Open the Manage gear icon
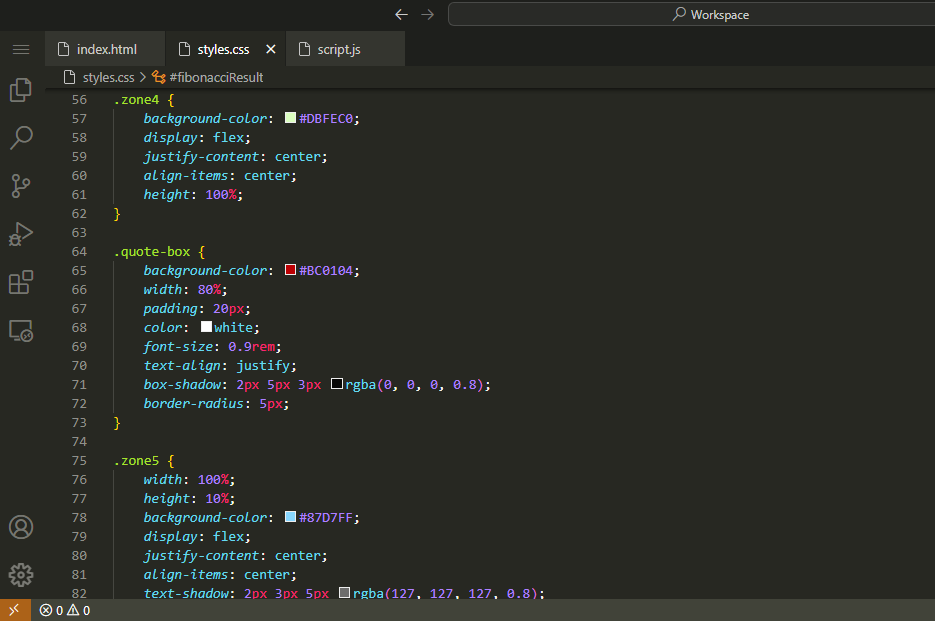The width and height of the screenshot is (935, 621). pos(21,575)
